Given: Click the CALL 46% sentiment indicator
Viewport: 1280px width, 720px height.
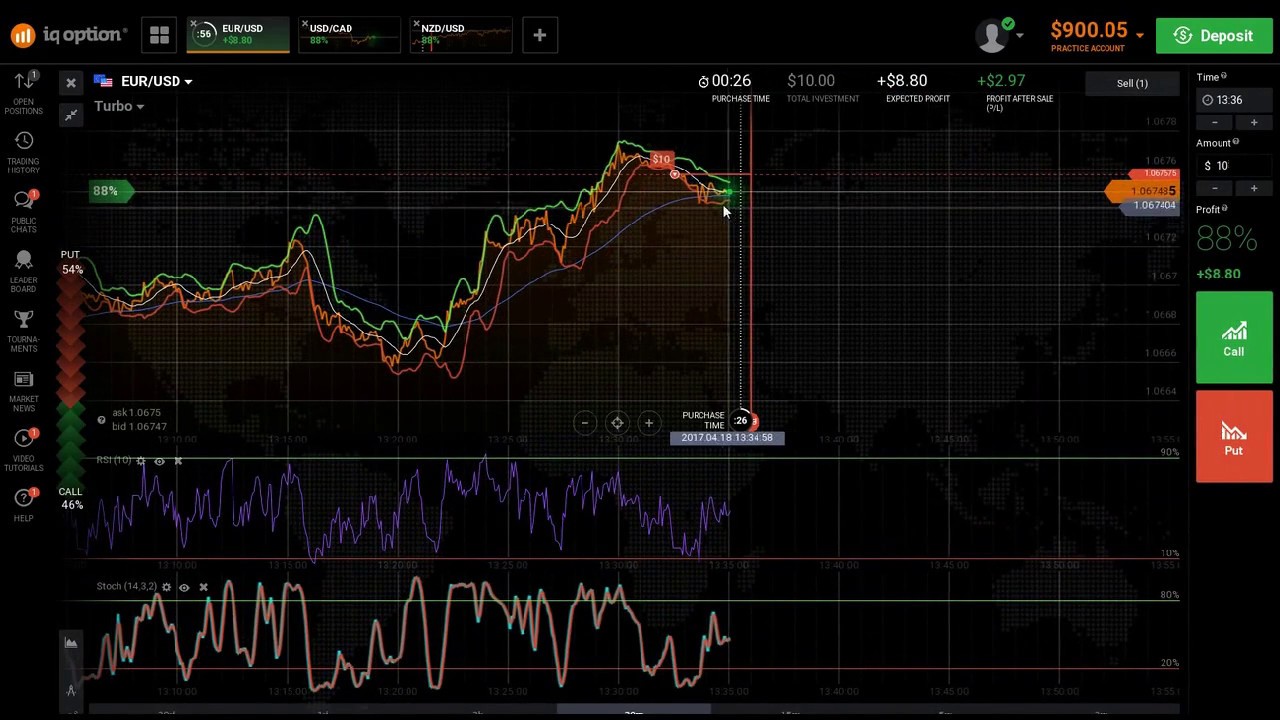Looking at the screenshot, I should [x=70, y=498].
